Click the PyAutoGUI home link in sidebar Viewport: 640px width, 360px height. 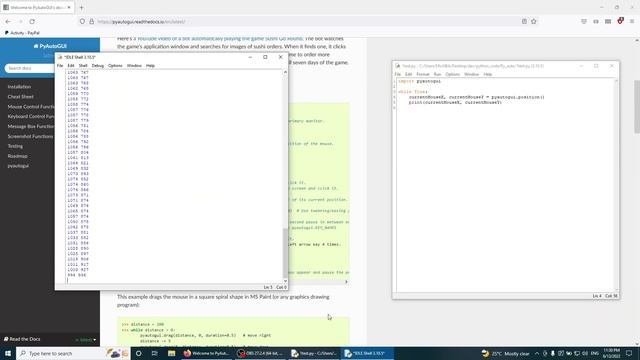click(x=50, y=46)
